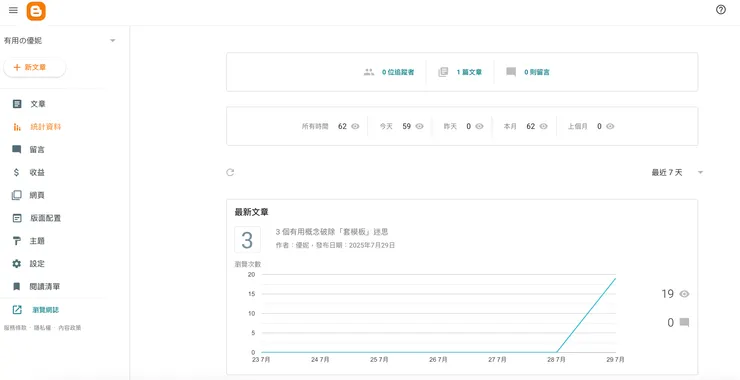Click the 瀏覽網誌 external link icon
The width and height of the screenshot is (740, 380).
17,310
